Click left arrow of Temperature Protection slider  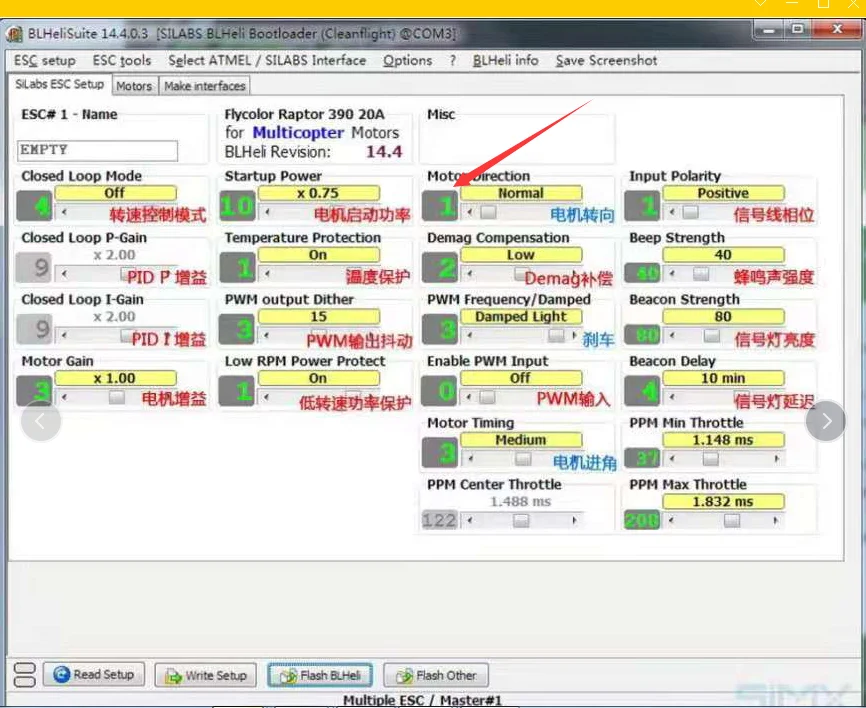click(267, 273)
